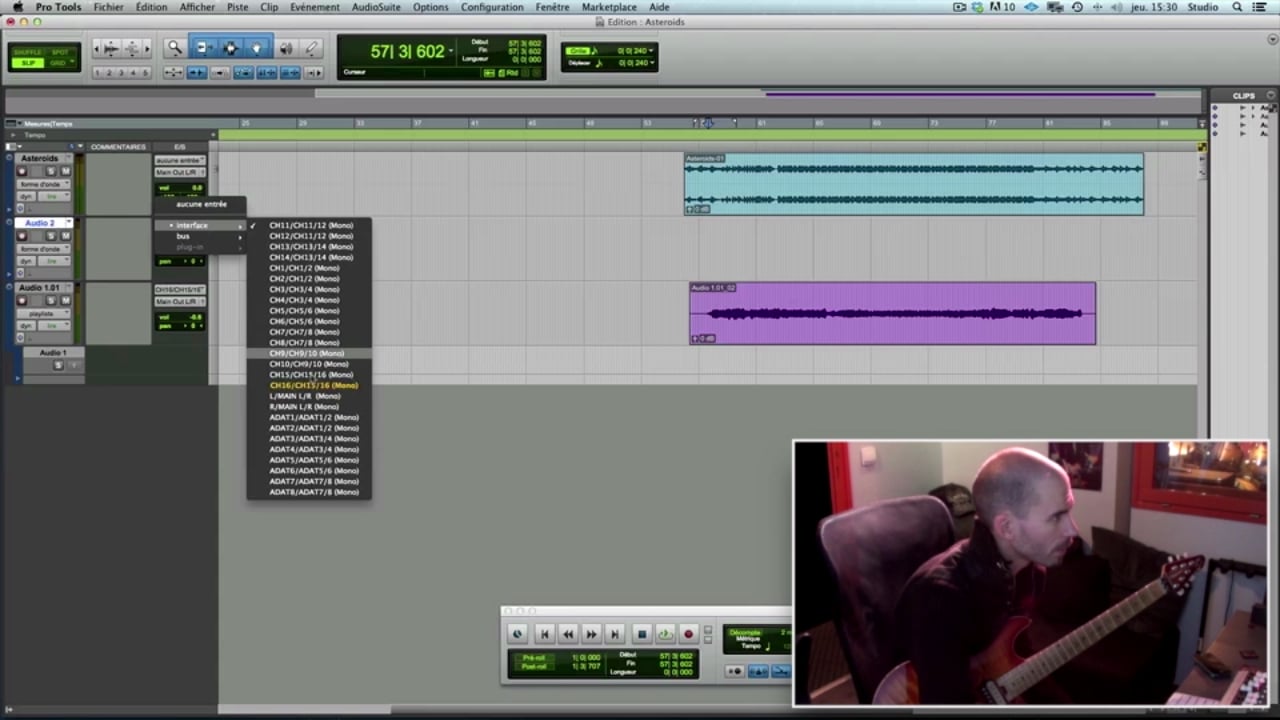The width and height of the screenshot is (1280, 720).
Task: Open Asteroids Main Out L/R output selector
Action: click(x=179, y=172)
